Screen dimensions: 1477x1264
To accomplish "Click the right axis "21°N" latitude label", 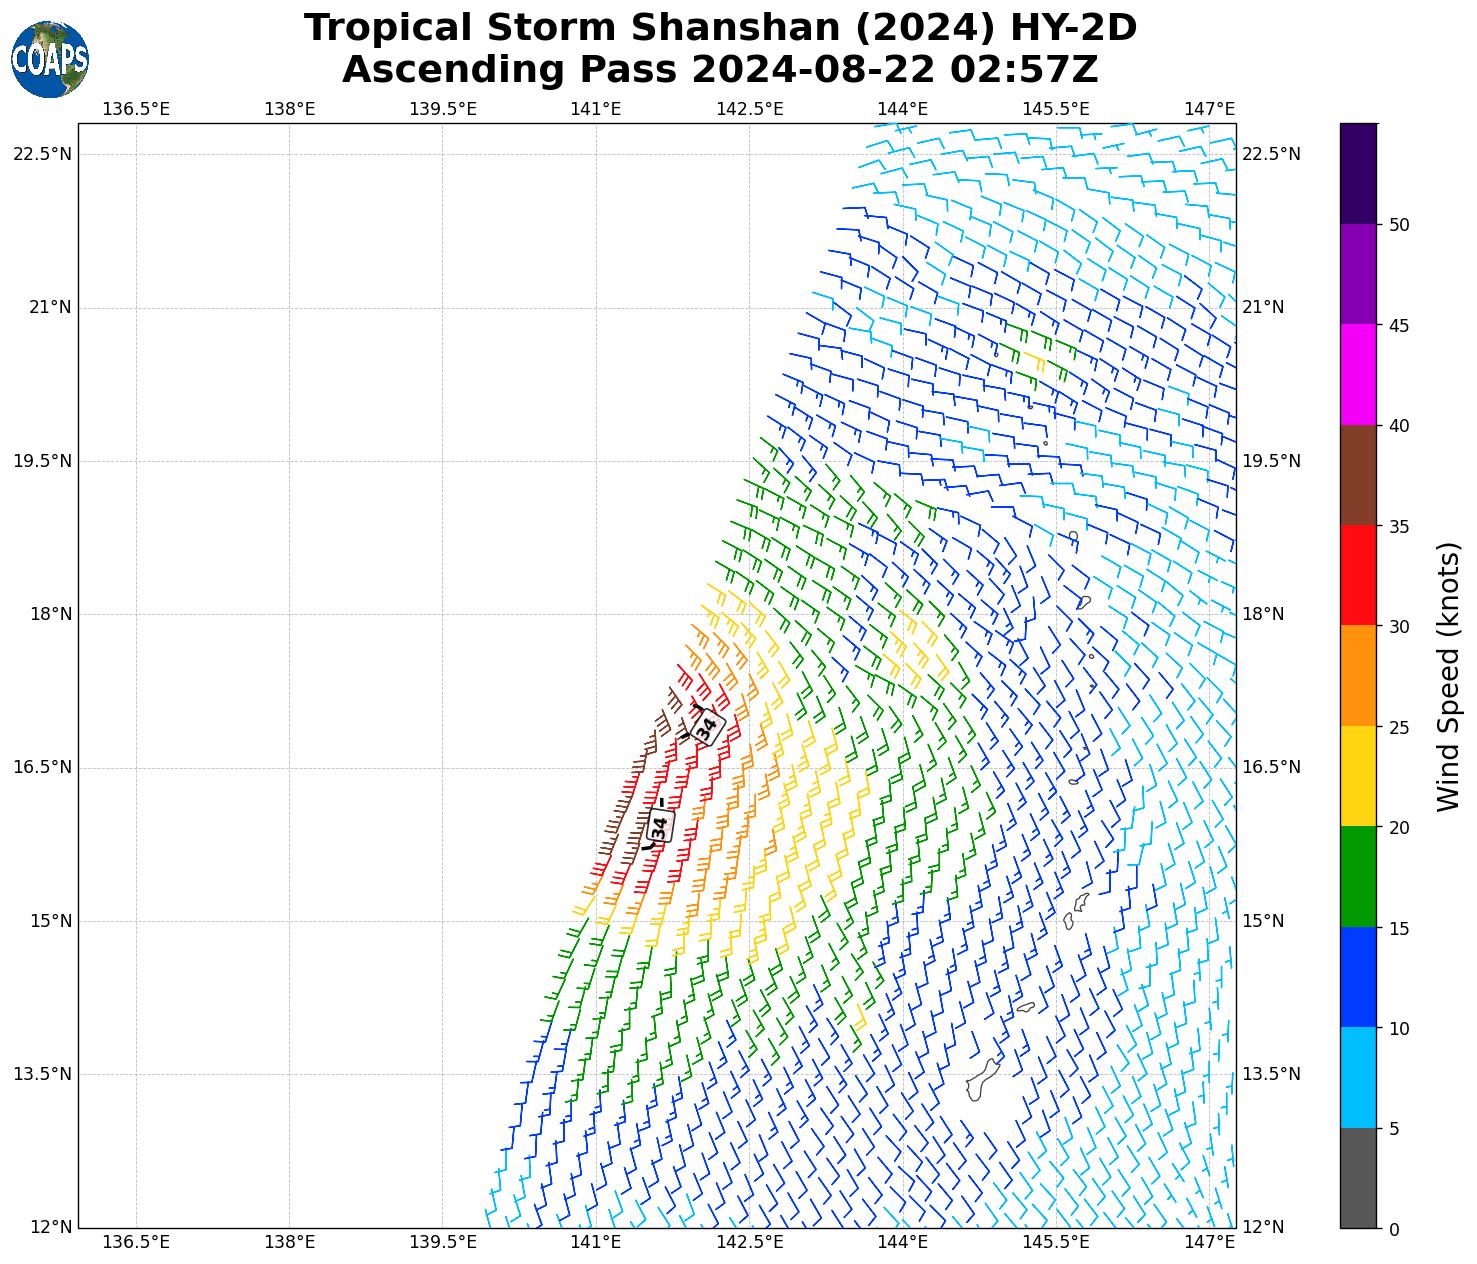I will tap(1263, 307).
